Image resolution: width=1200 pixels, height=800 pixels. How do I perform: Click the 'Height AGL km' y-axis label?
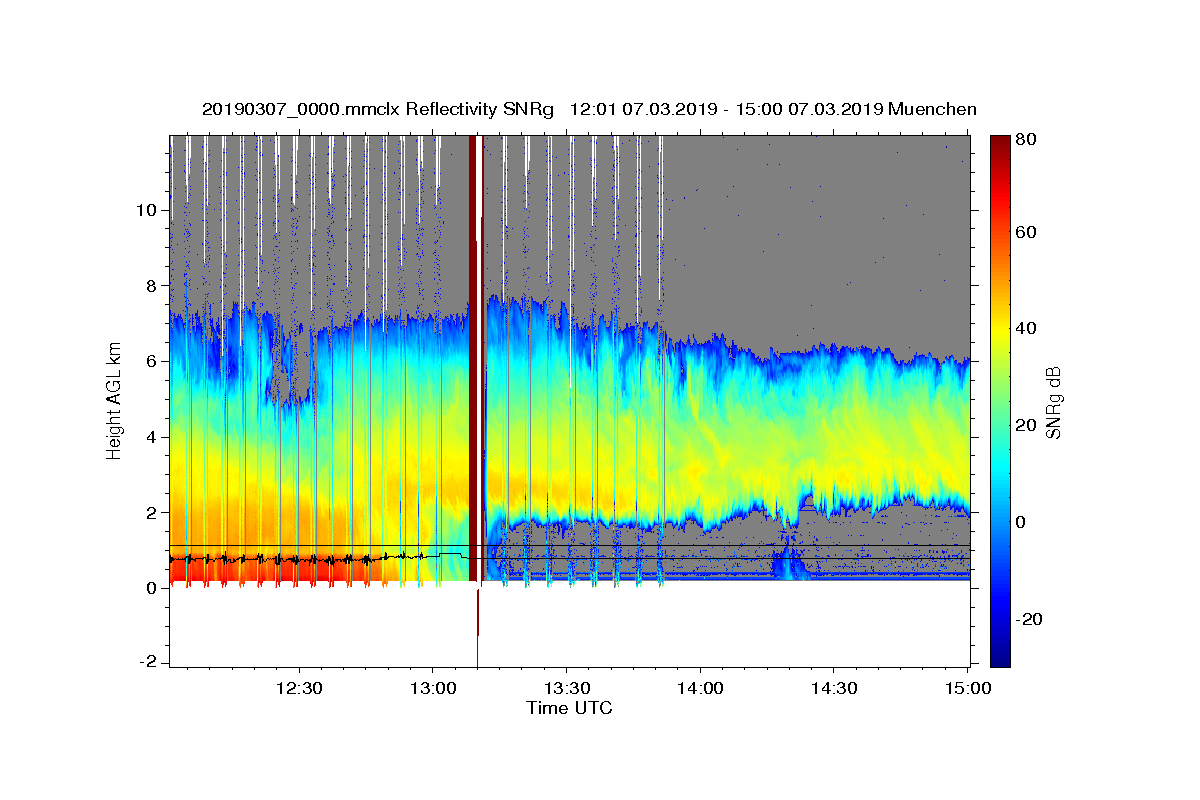click(114, 400)
